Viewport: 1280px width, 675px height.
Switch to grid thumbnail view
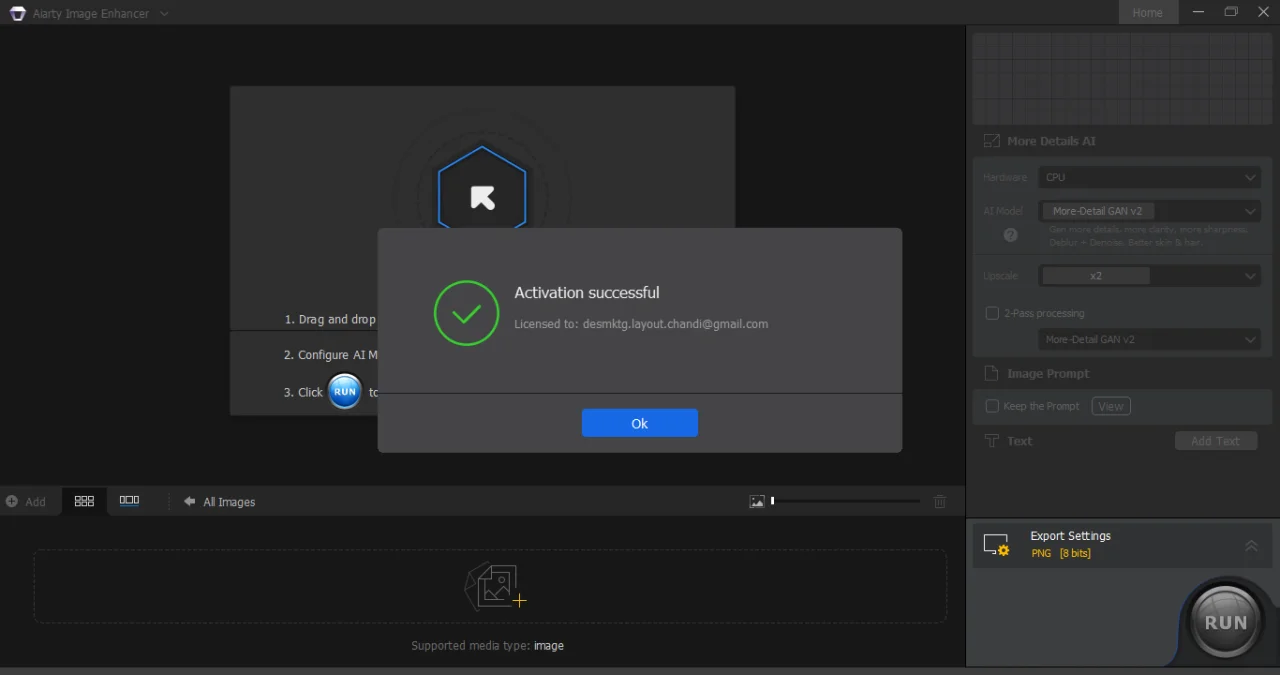click(84, 501)
